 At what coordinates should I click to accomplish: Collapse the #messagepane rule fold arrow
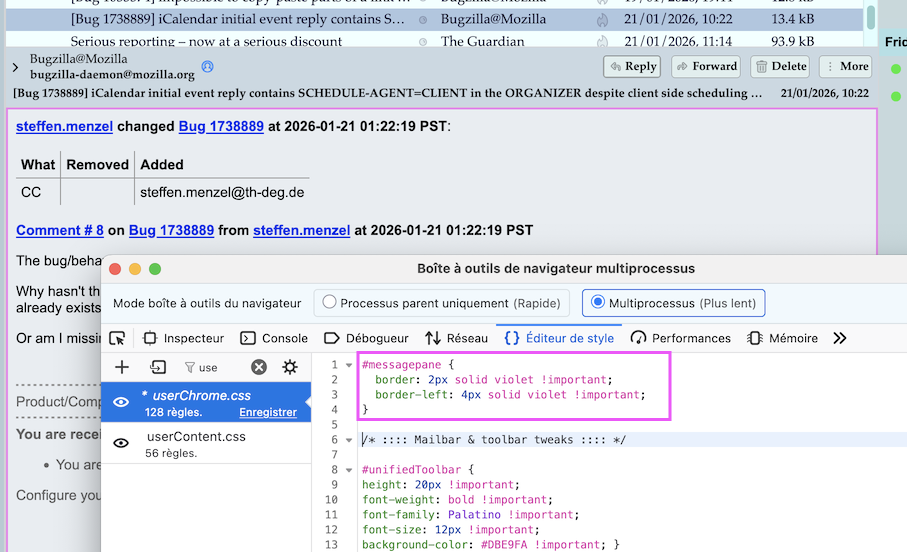tap(347, 365)
